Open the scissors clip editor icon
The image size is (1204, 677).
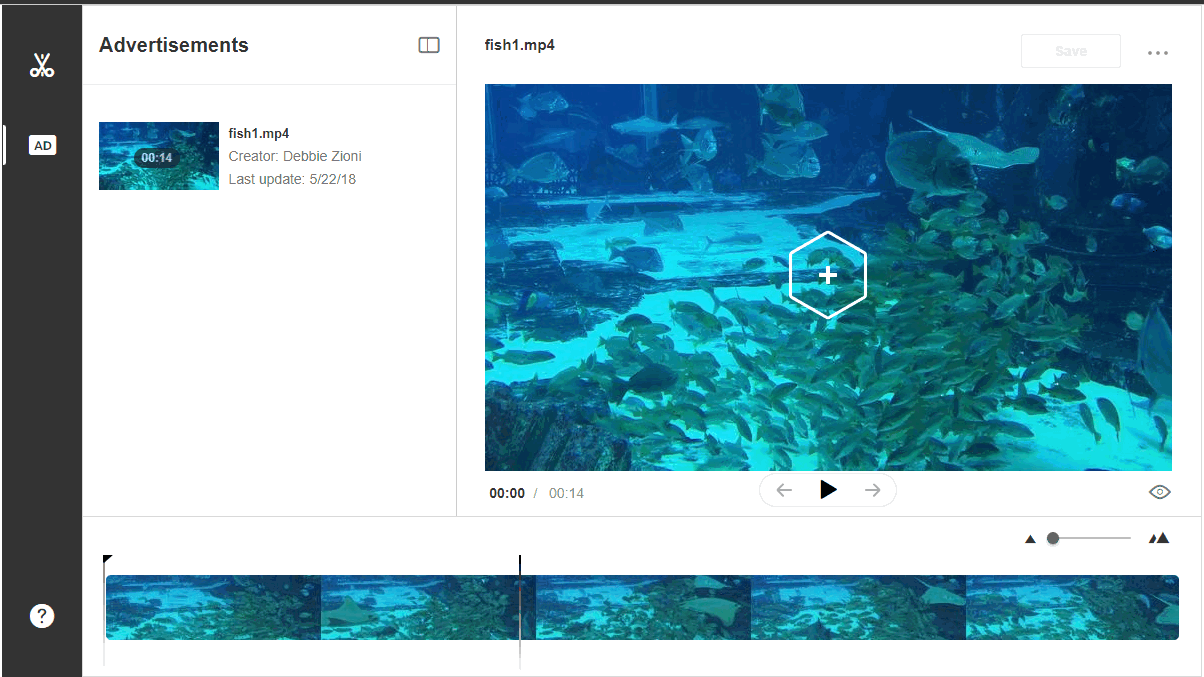click(x=41, y=66)
